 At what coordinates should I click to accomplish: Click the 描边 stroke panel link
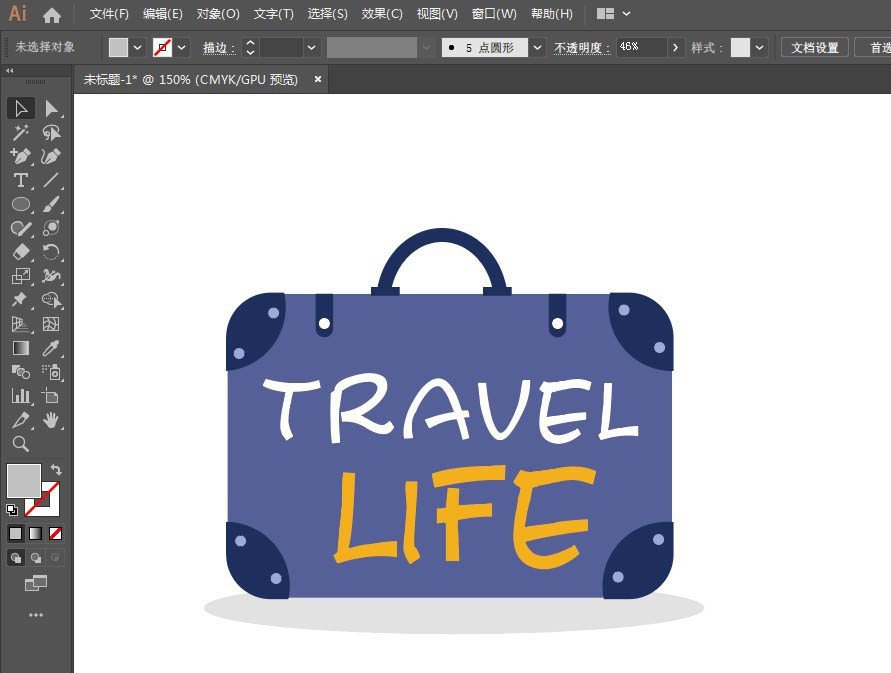coord(219,48)
